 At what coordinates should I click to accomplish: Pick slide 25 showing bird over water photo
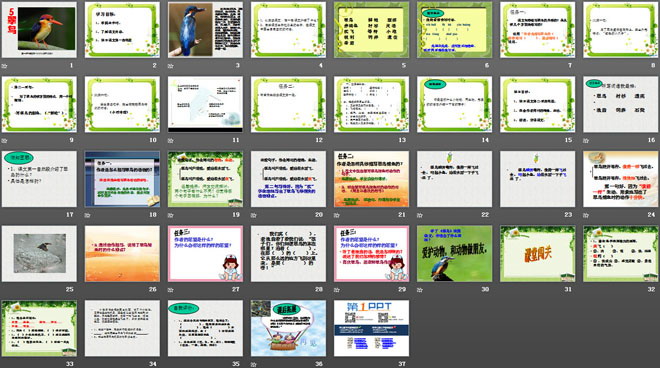39,253
